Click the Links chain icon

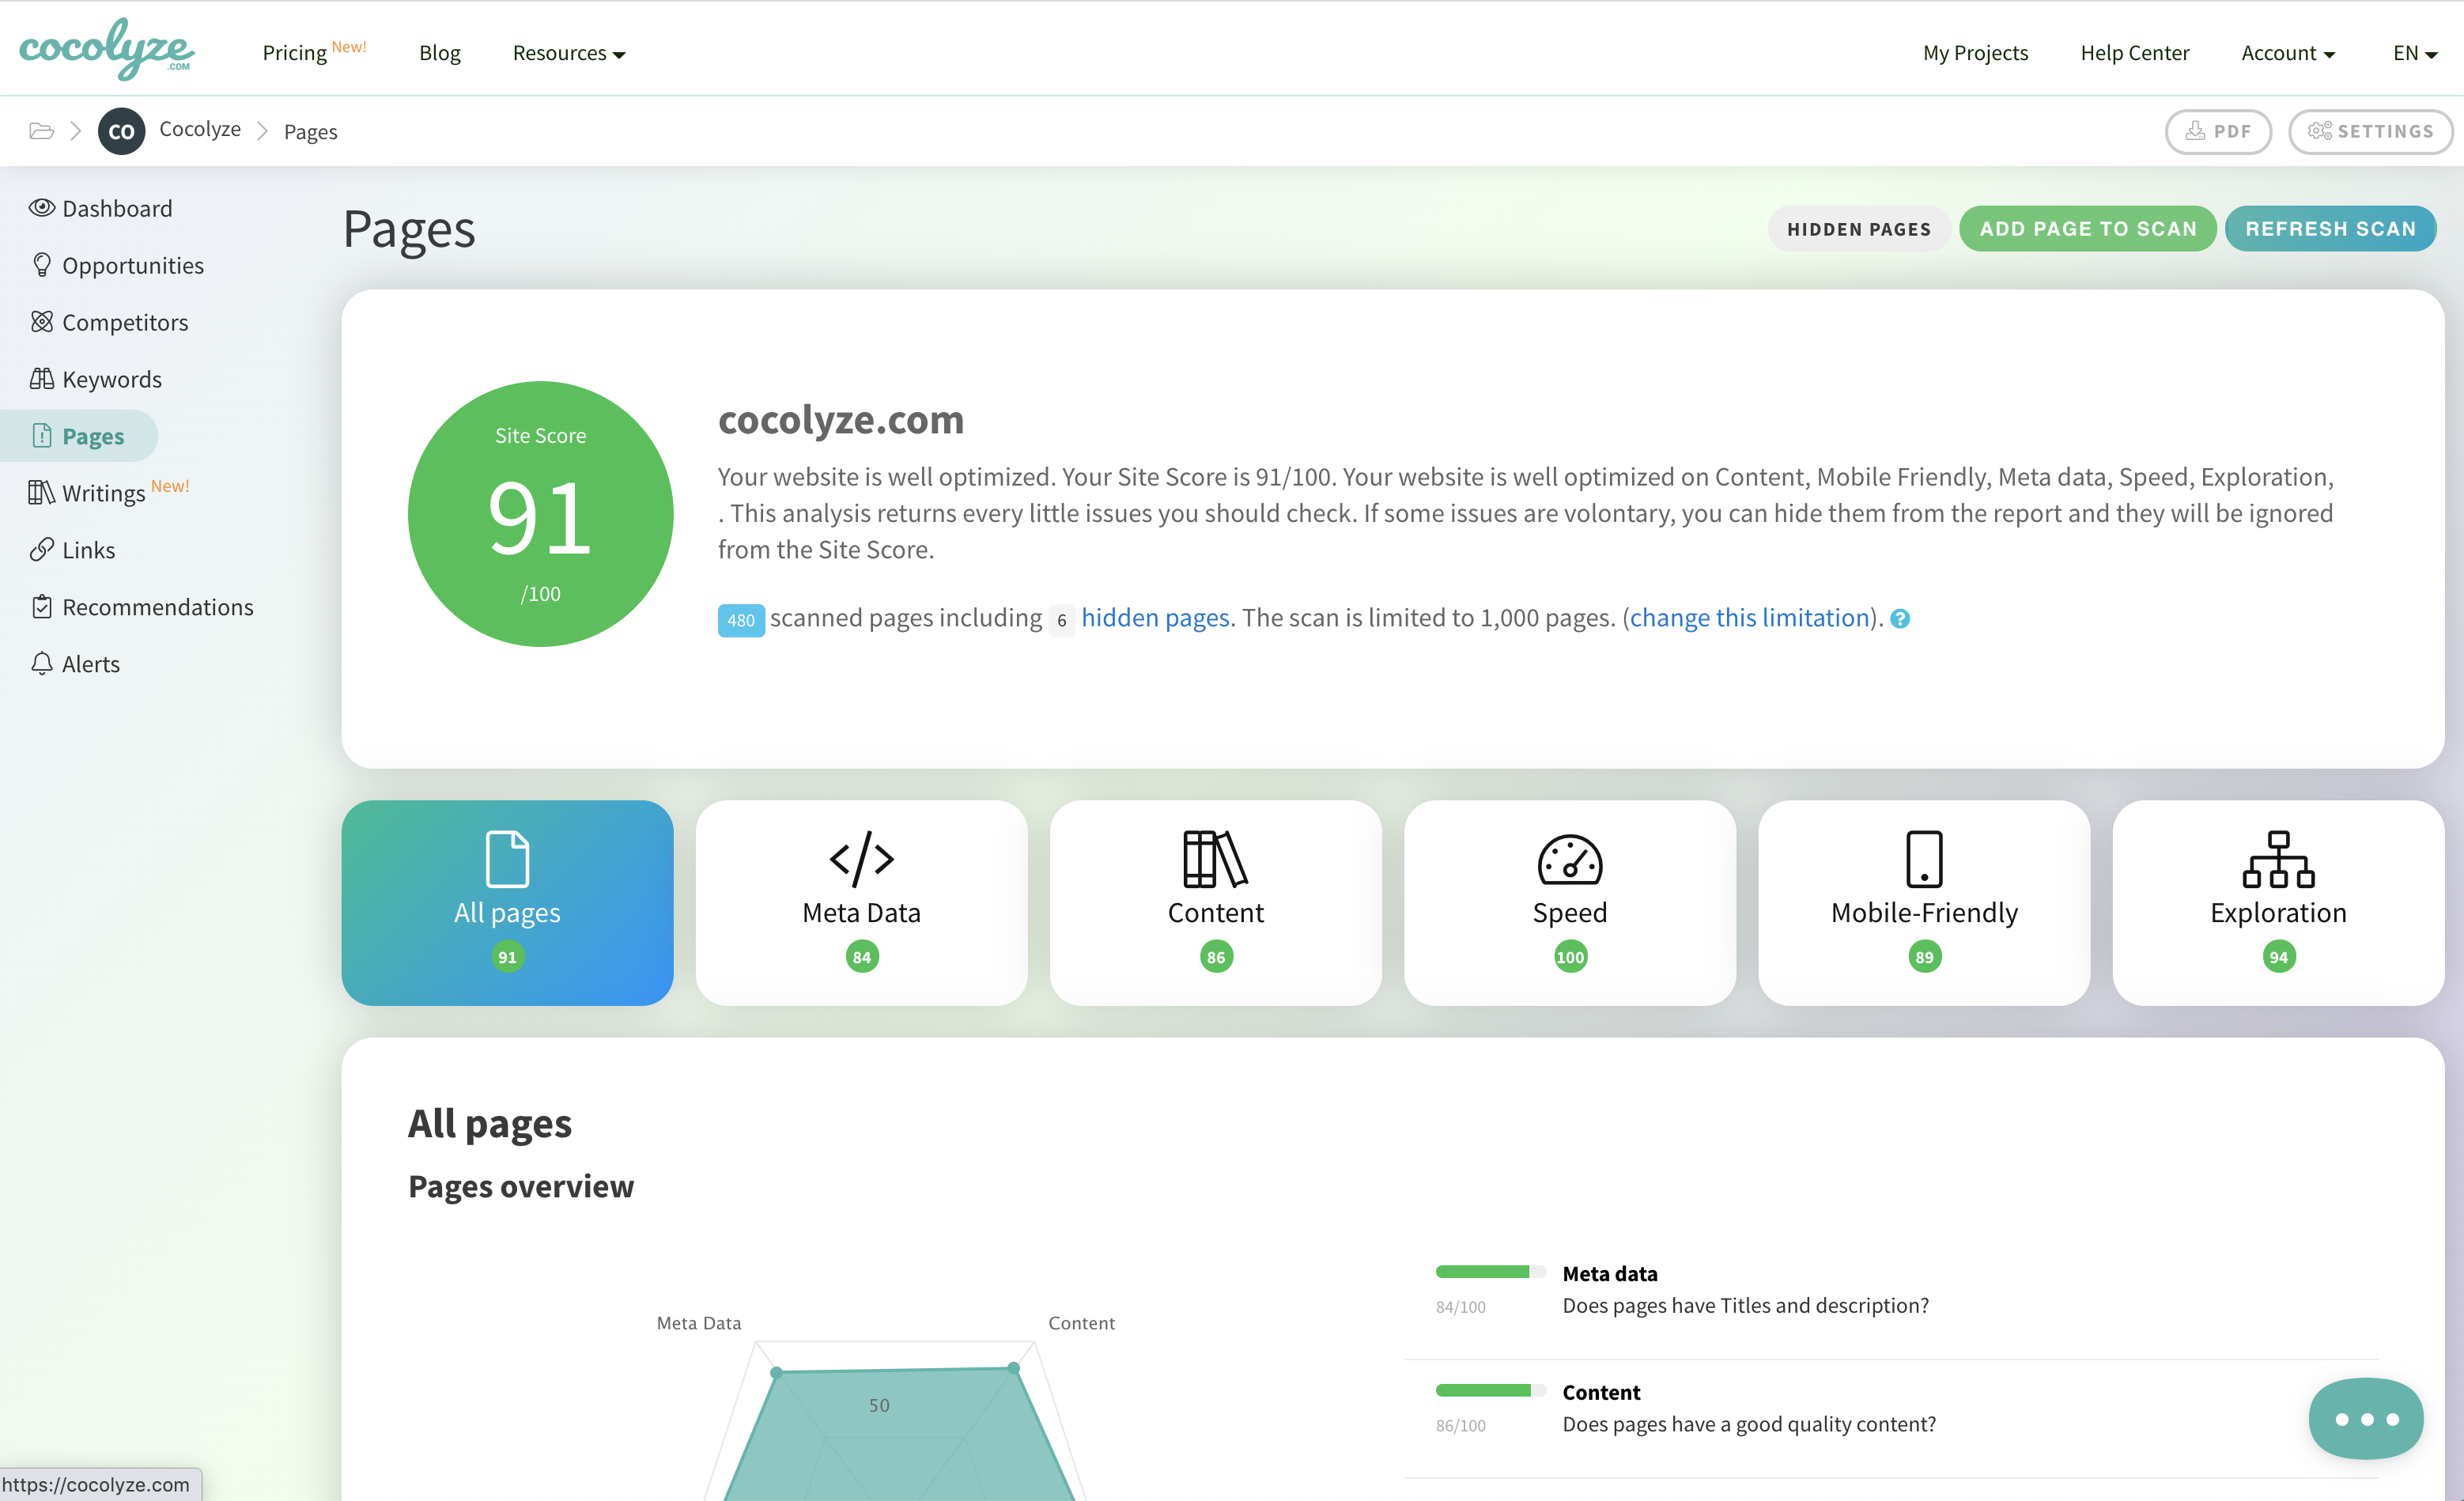[x=41, y=550]
